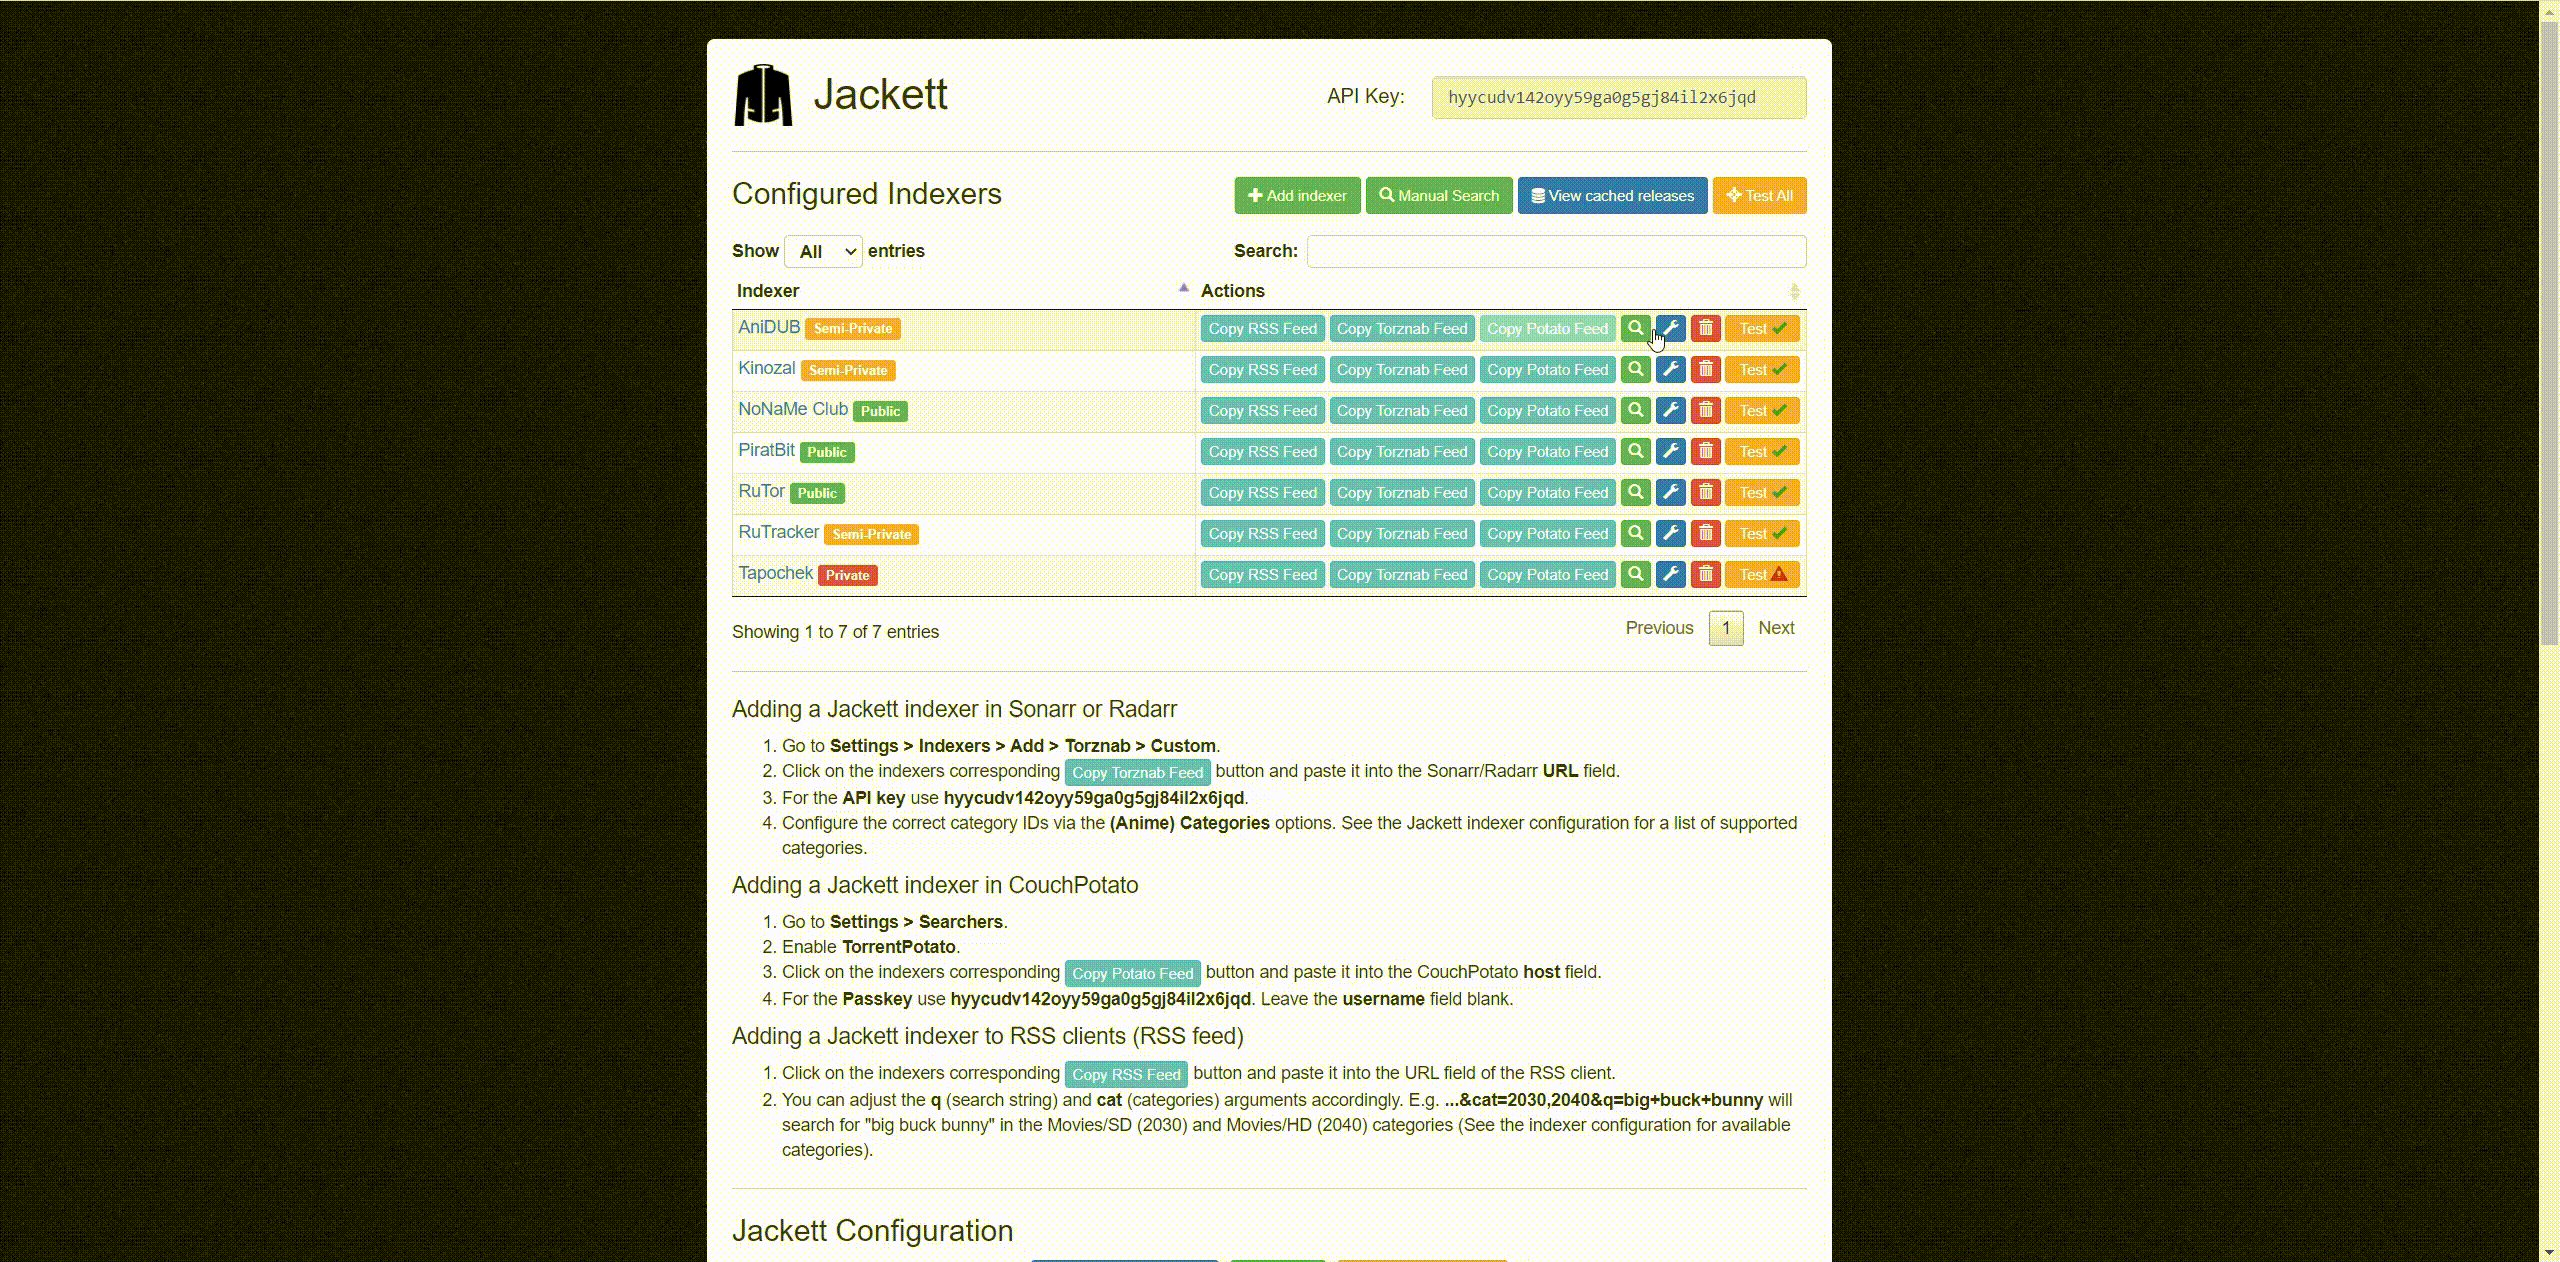Screen dimensions: 2560x1262
Task: Click the Next pagination link
Action: (1775, 628)
